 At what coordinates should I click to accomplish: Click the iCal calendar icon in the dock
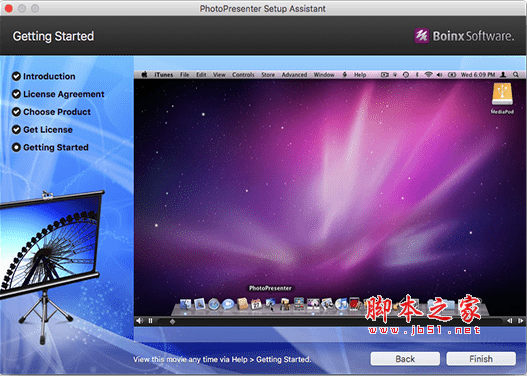pos(257,304)
